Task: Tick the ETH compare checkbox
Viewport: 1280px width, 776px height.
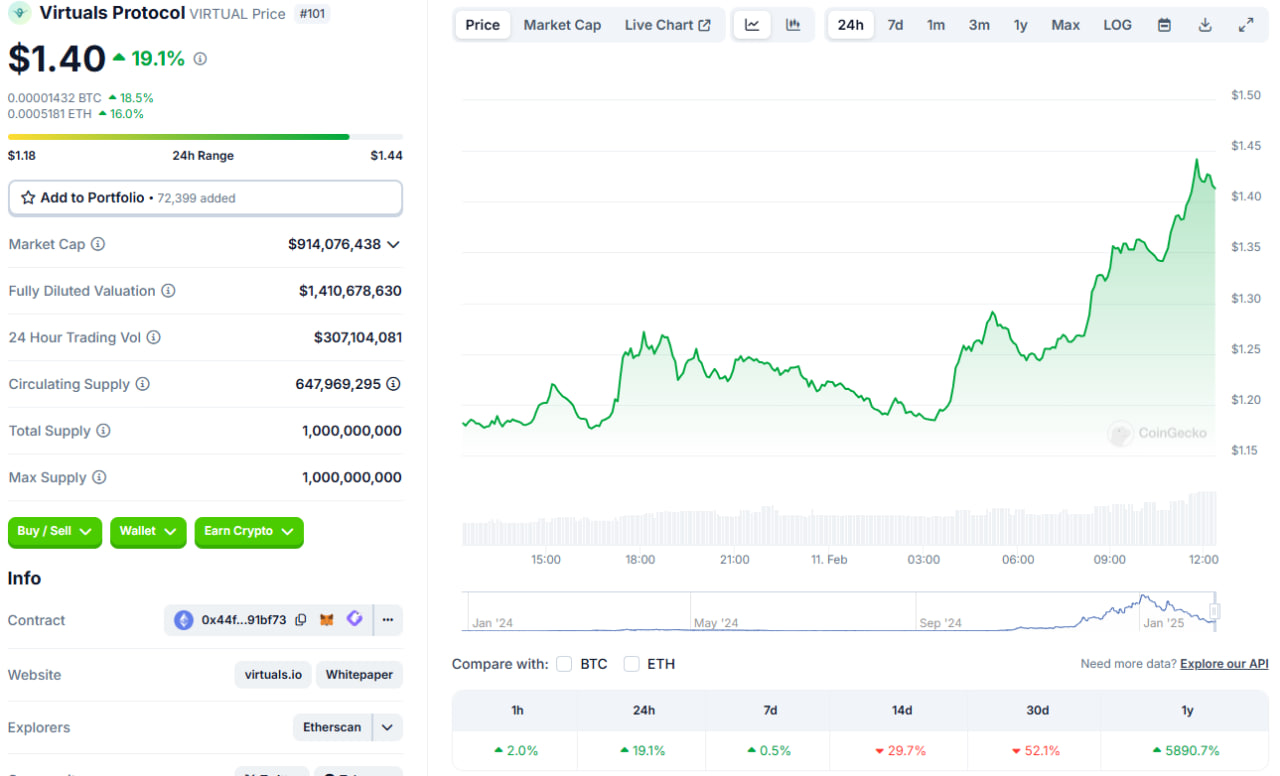Action: point(631,664)
